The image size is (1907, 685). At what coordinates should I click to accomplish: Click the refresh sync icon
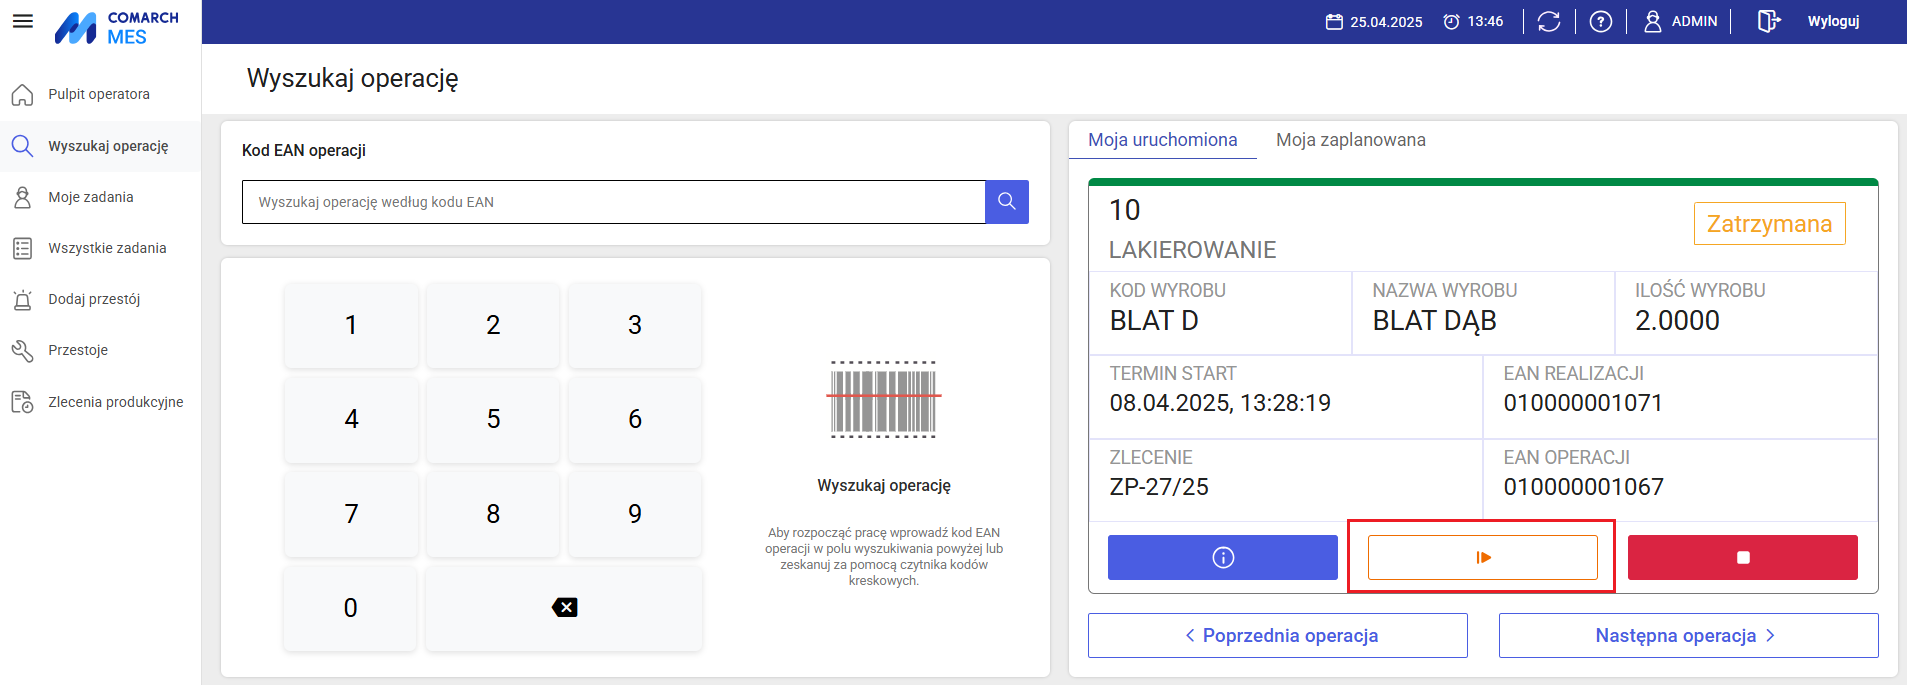tap(1549, 21)
